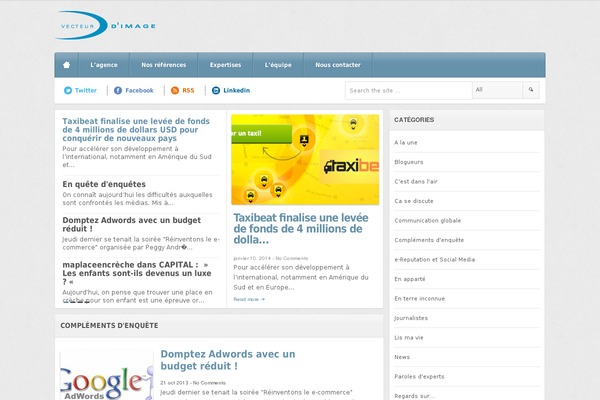The width and height of the screenshot is (600, 400).
Task: Click the Google AdWords thumbnail
Action: [107, 375]
